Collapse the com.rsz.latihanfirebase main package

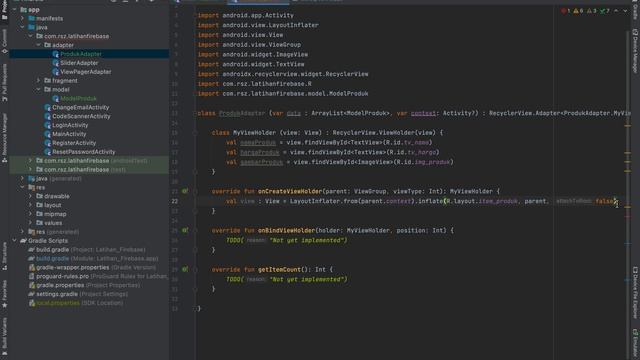[31, 36]
